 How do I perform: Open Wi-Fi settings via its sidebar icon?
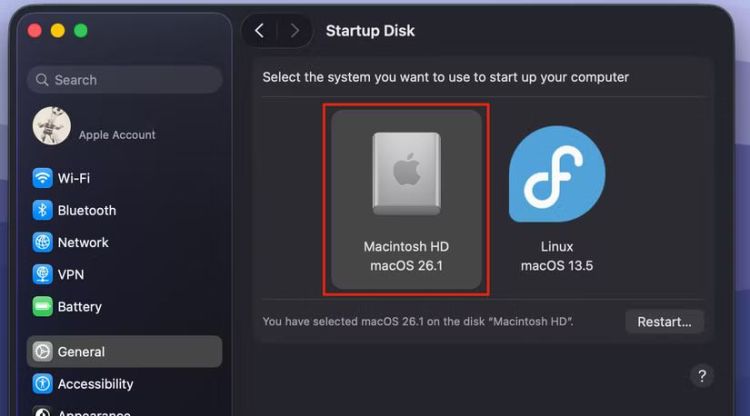click(43, 178)
